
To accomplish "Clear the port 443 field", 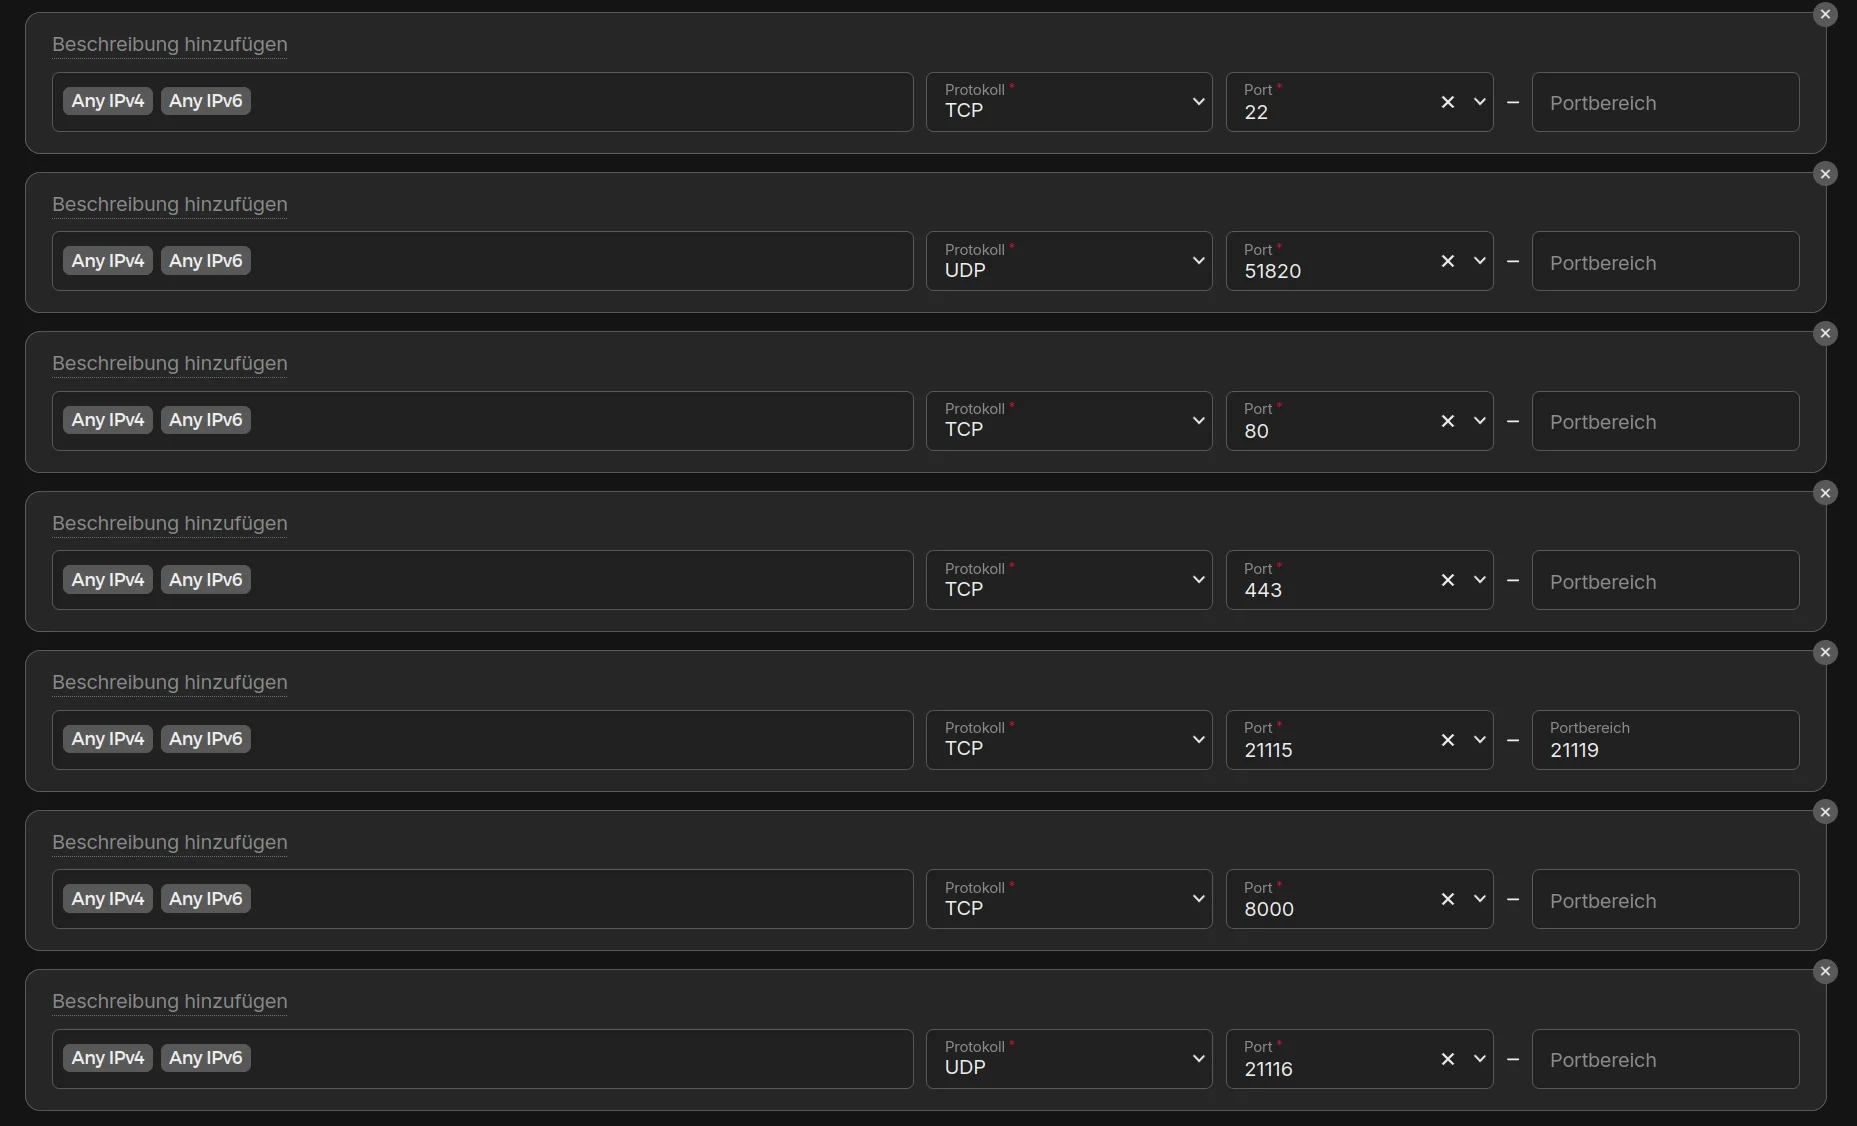I will click(x=1447, y=580).
